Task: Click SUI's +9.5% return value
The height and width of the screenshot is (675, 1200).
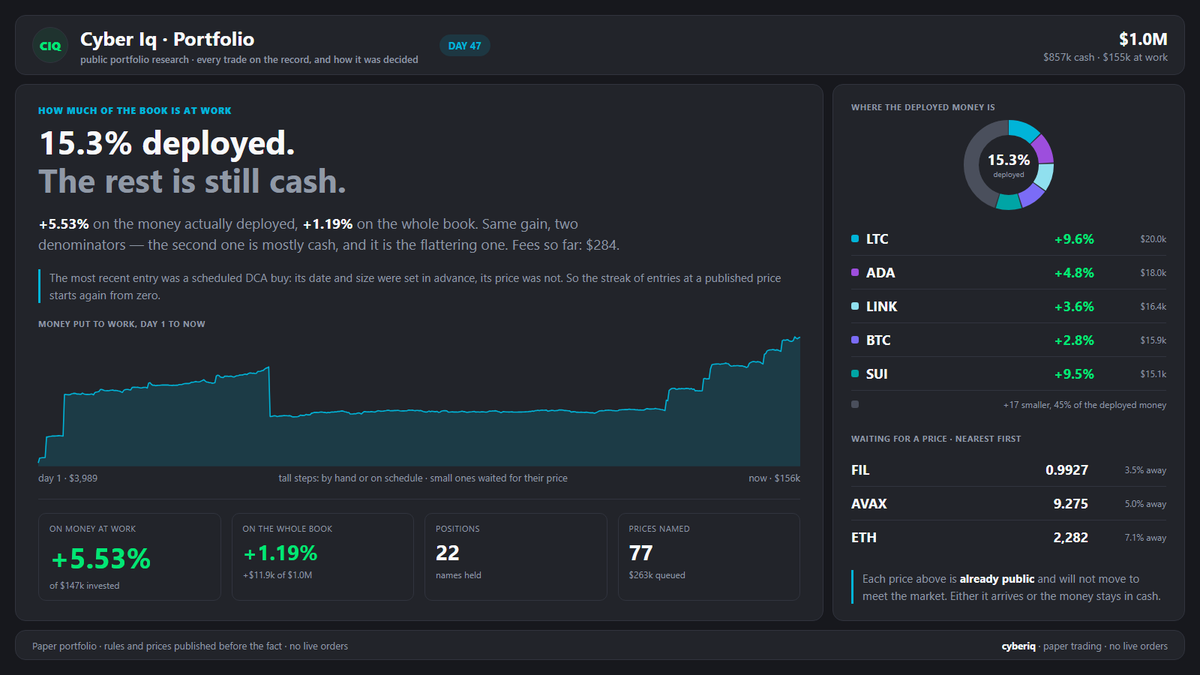Action: (x=1074, y=376)
